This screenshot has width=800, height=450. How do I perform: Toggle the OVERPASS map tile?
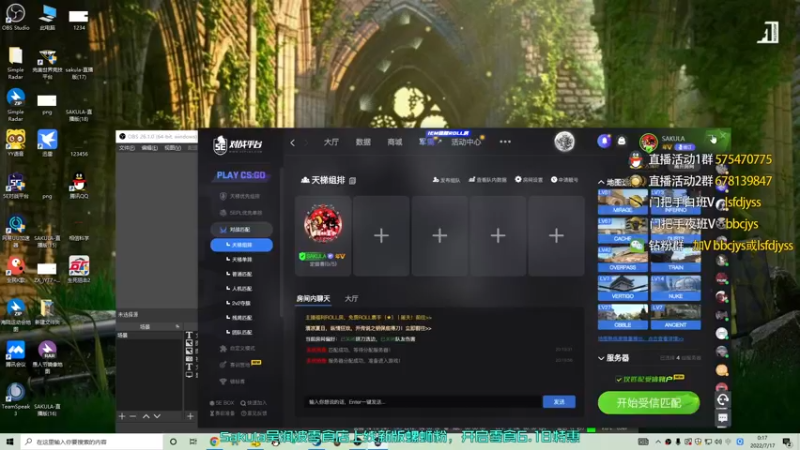click(x=622, y=259)
